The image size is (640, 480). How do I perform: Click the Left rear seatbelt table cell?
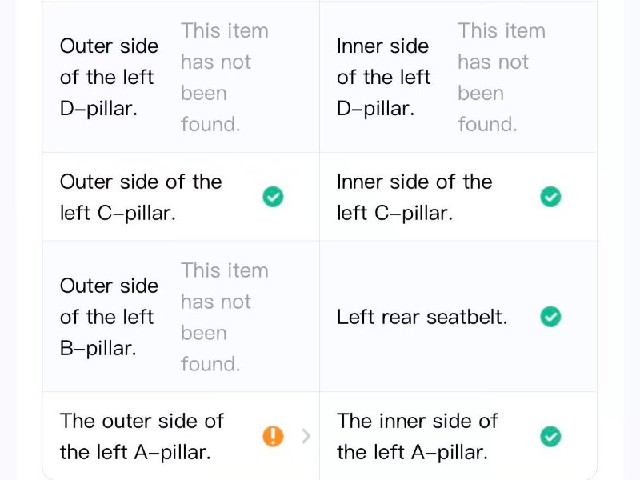pos(458,317)
